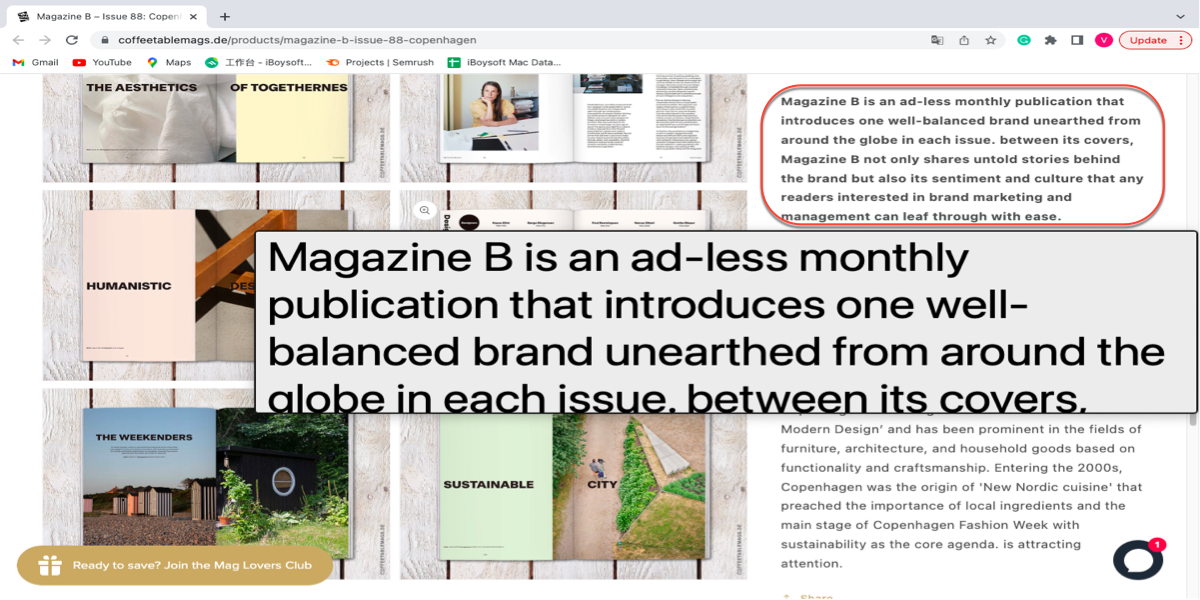Click the zoom magnifier on product image
The image size is (1200, 600).
coord(425,210)
